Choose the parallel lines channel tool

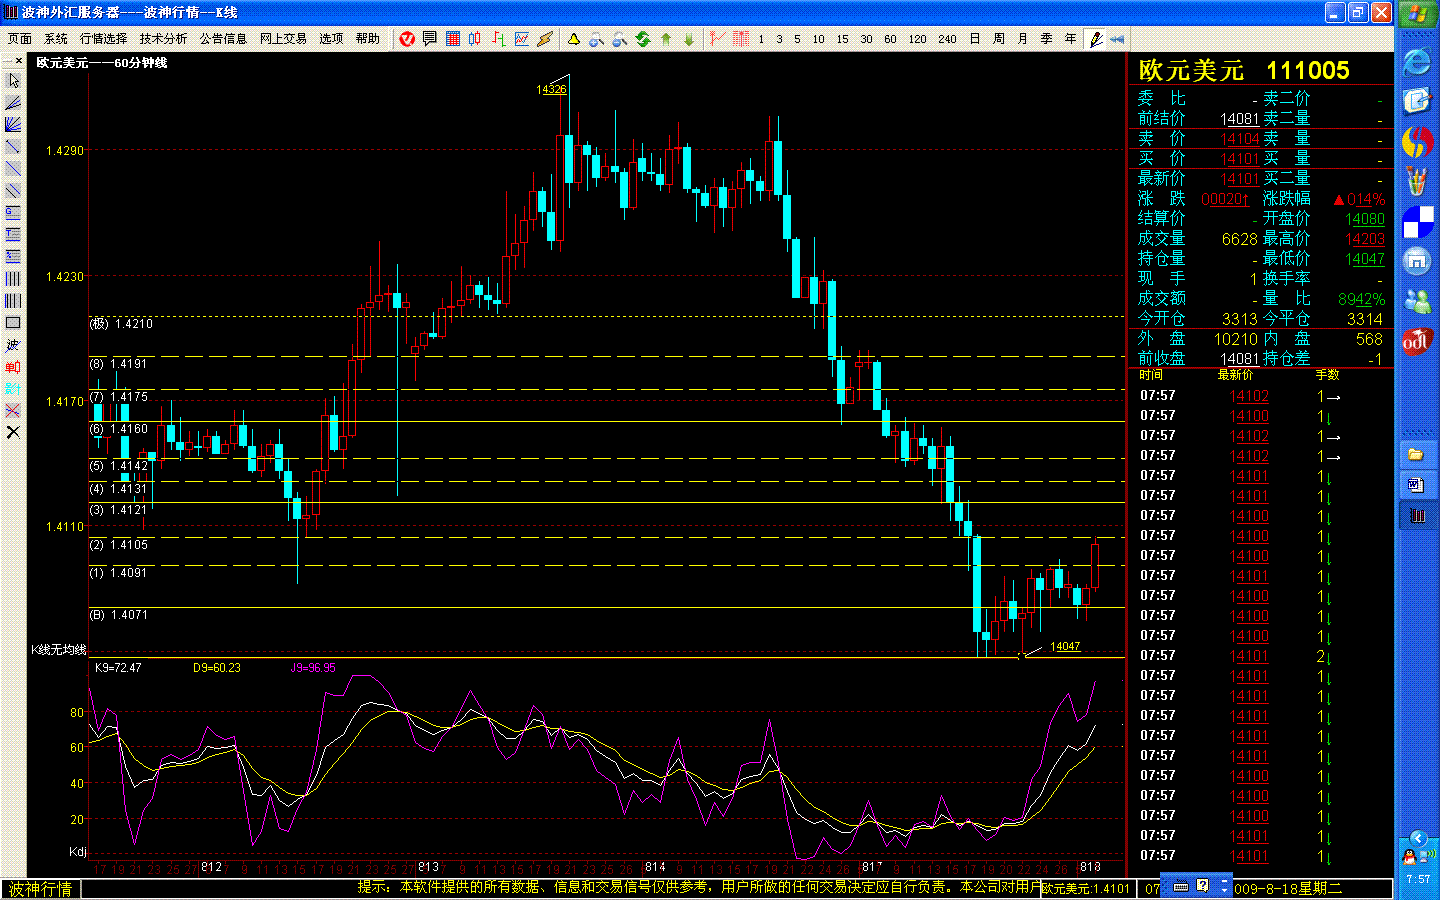pyautogui.click(x=13, y=190)
